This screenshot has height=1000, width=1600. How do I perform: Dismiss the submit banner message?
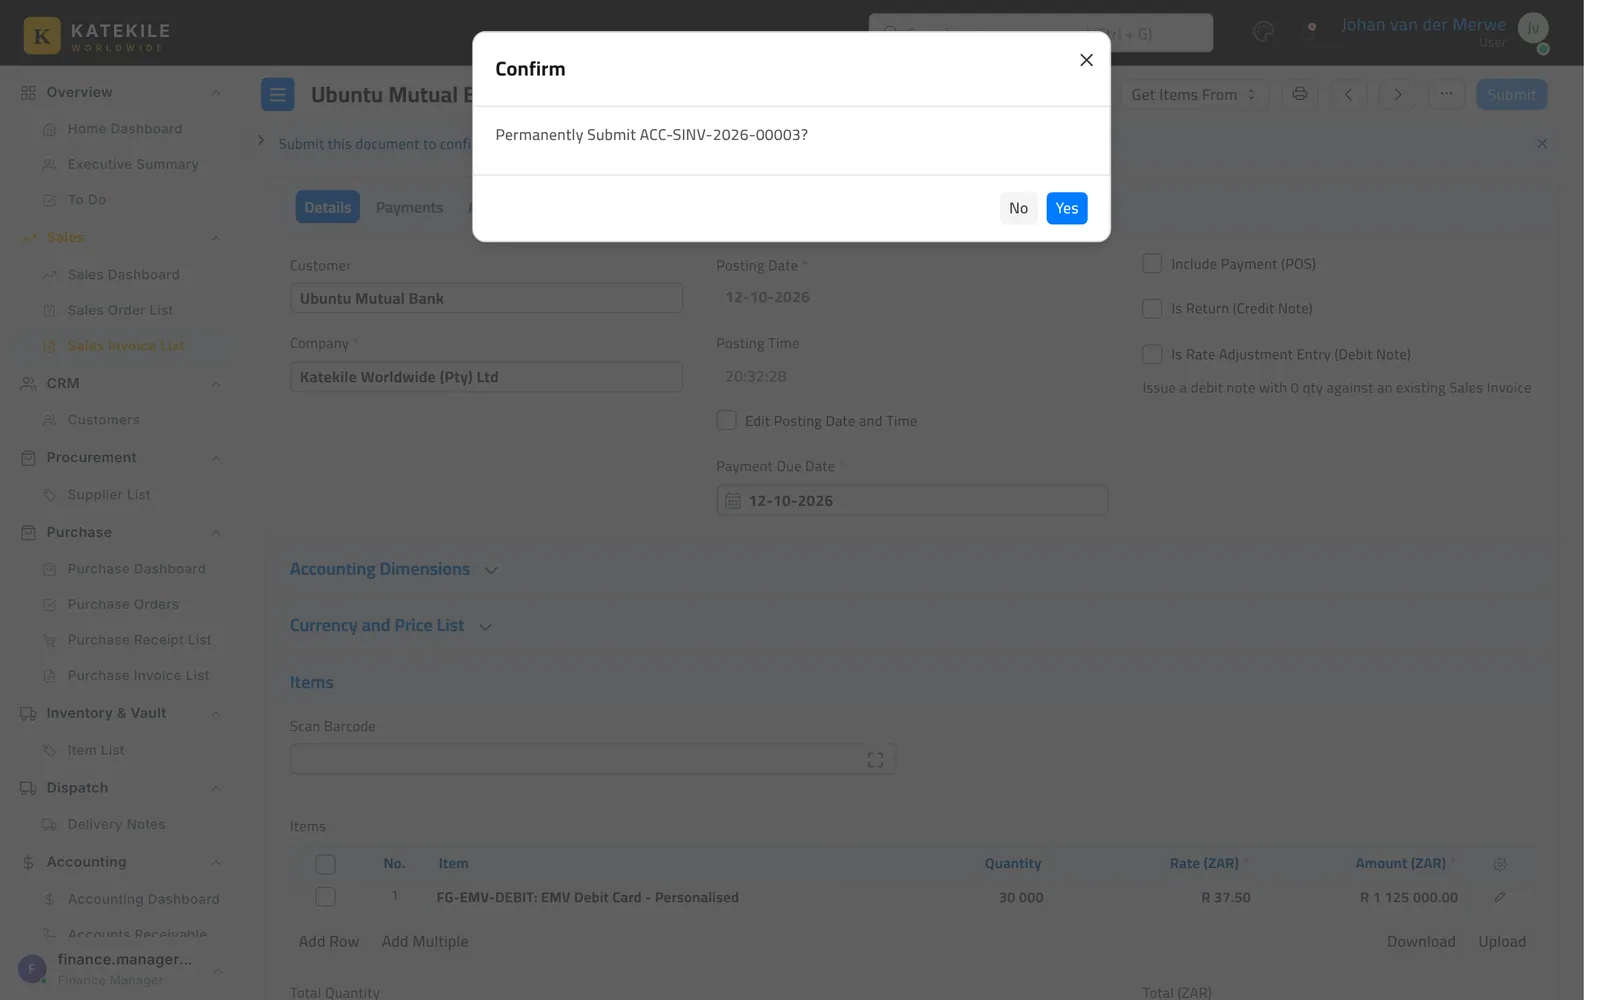[1541, 144]
